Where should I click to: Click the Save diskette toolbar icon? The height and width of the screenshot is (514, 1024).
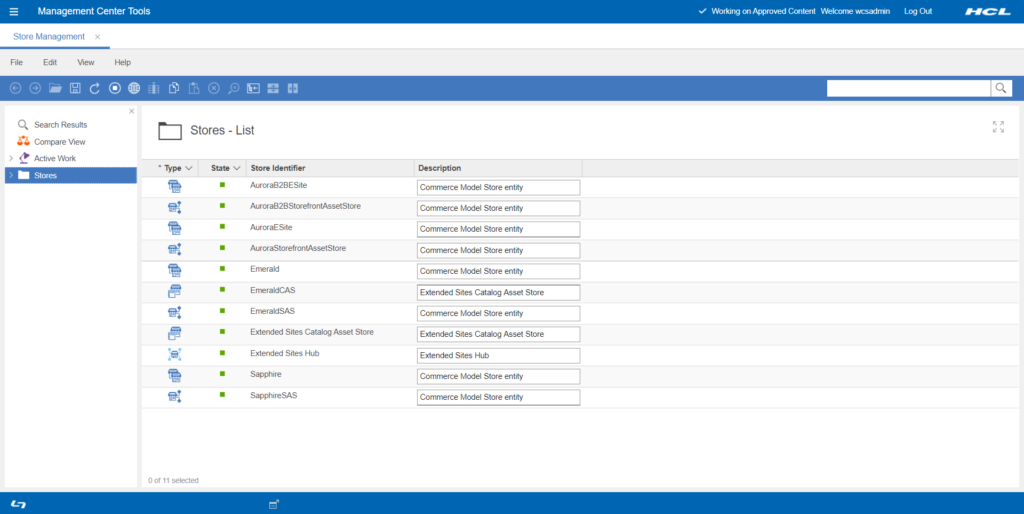[75, 88]
